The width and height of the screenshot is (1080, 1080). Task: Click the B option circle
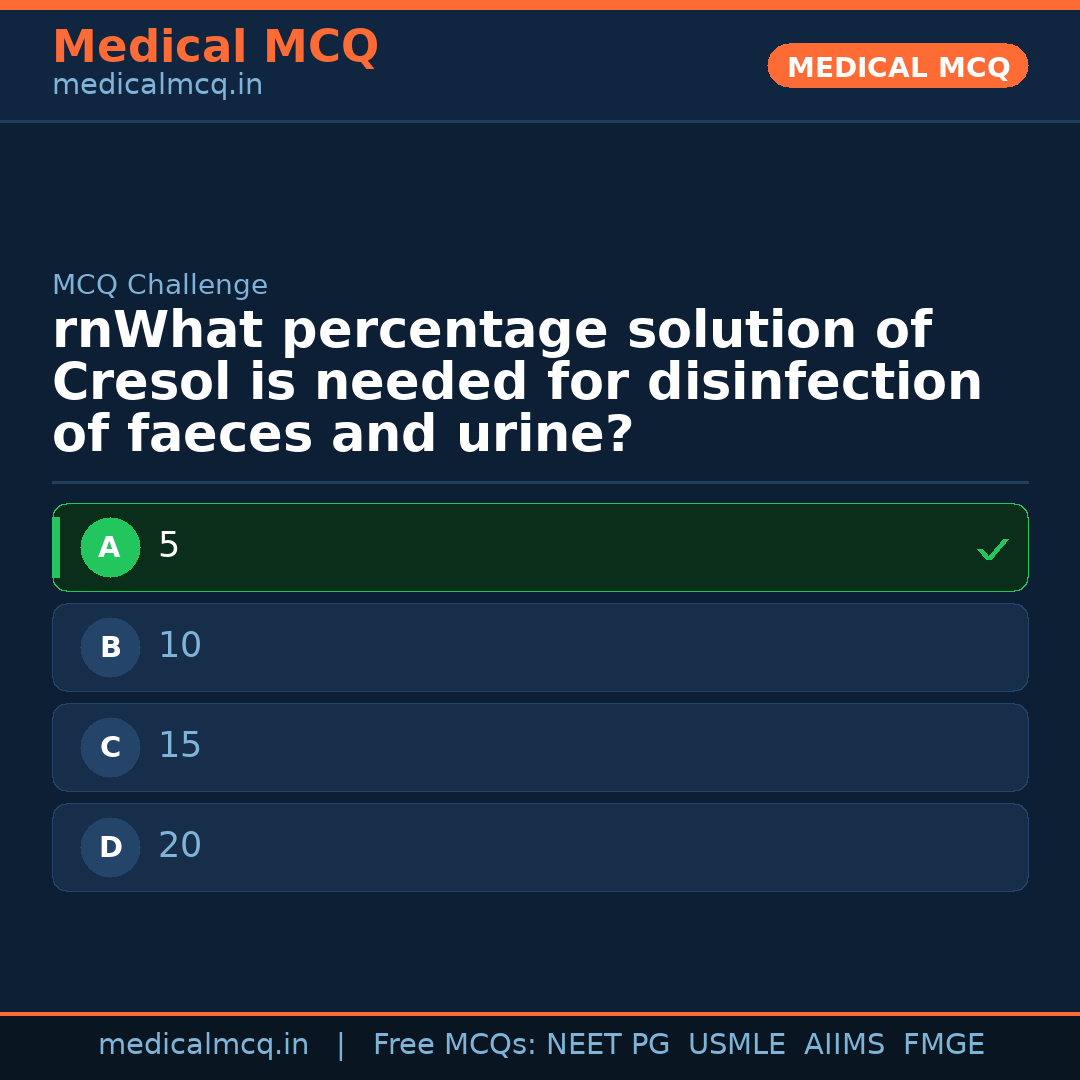coord(110,647)
